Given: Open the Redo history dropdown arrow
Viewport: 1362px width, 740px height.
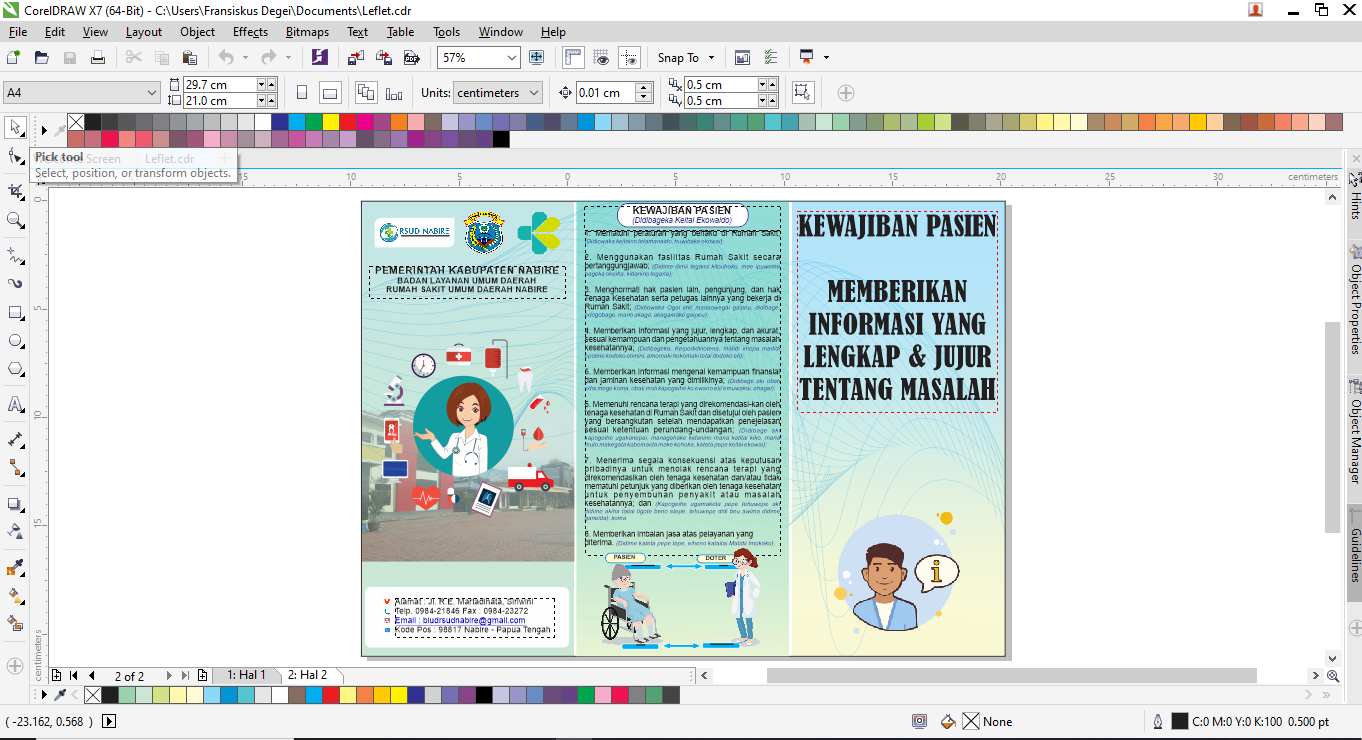Looking at the screenshot, I should click(288, 58).
